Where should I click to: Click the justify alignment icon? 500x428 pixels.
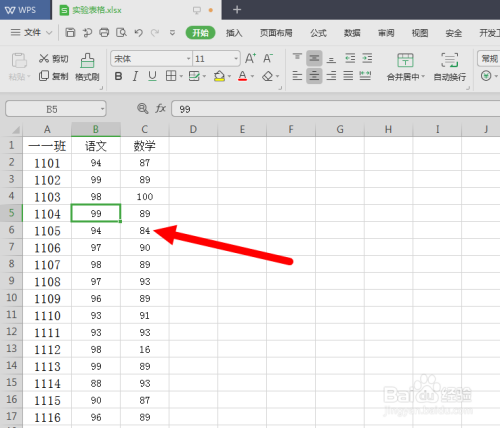pos(348,76)
